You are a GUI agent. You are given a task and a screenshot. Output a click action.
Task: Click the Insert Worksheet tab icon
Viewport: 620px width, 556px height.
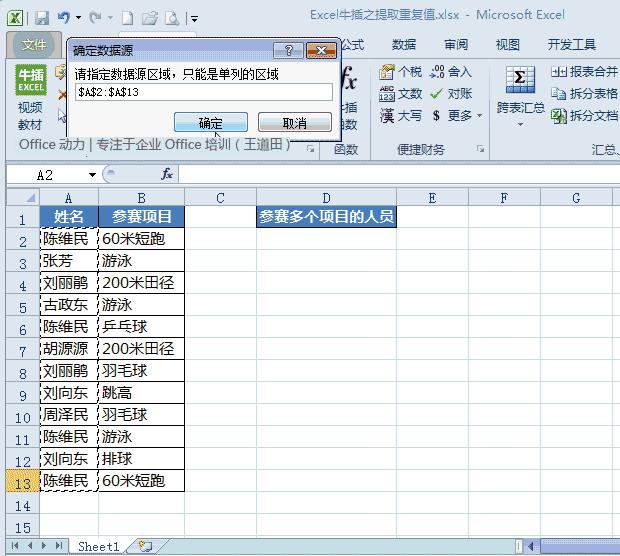tap(146, 546)
